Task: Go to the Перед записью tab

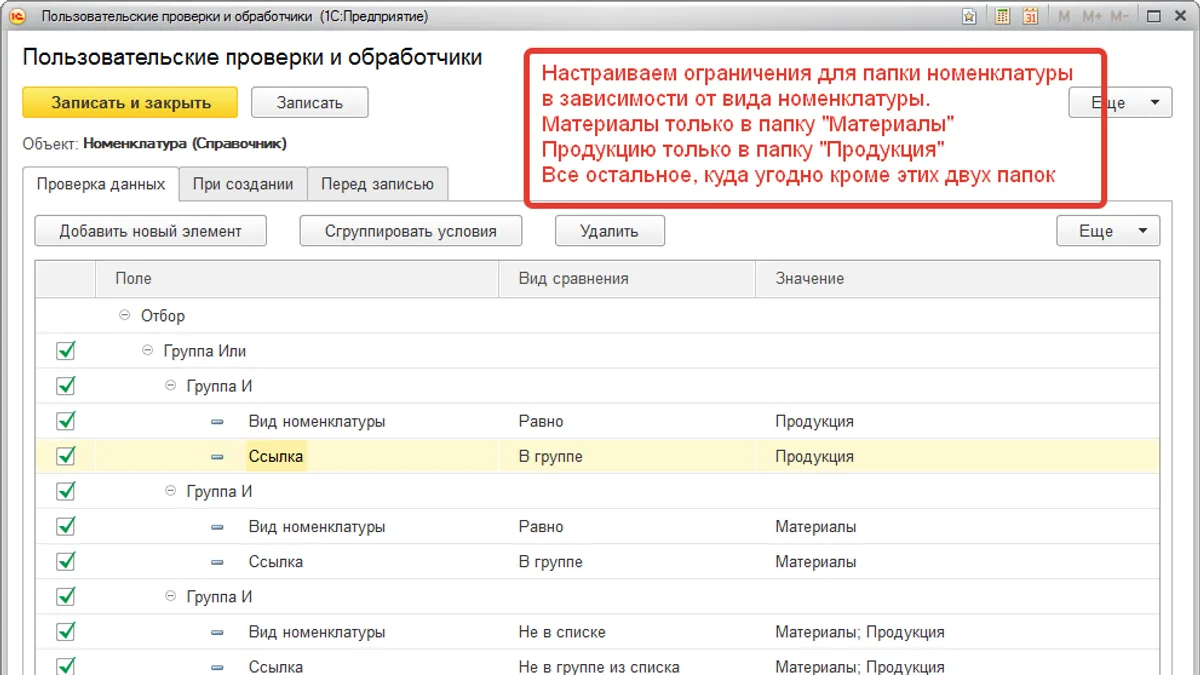Action: pos(377,184)
